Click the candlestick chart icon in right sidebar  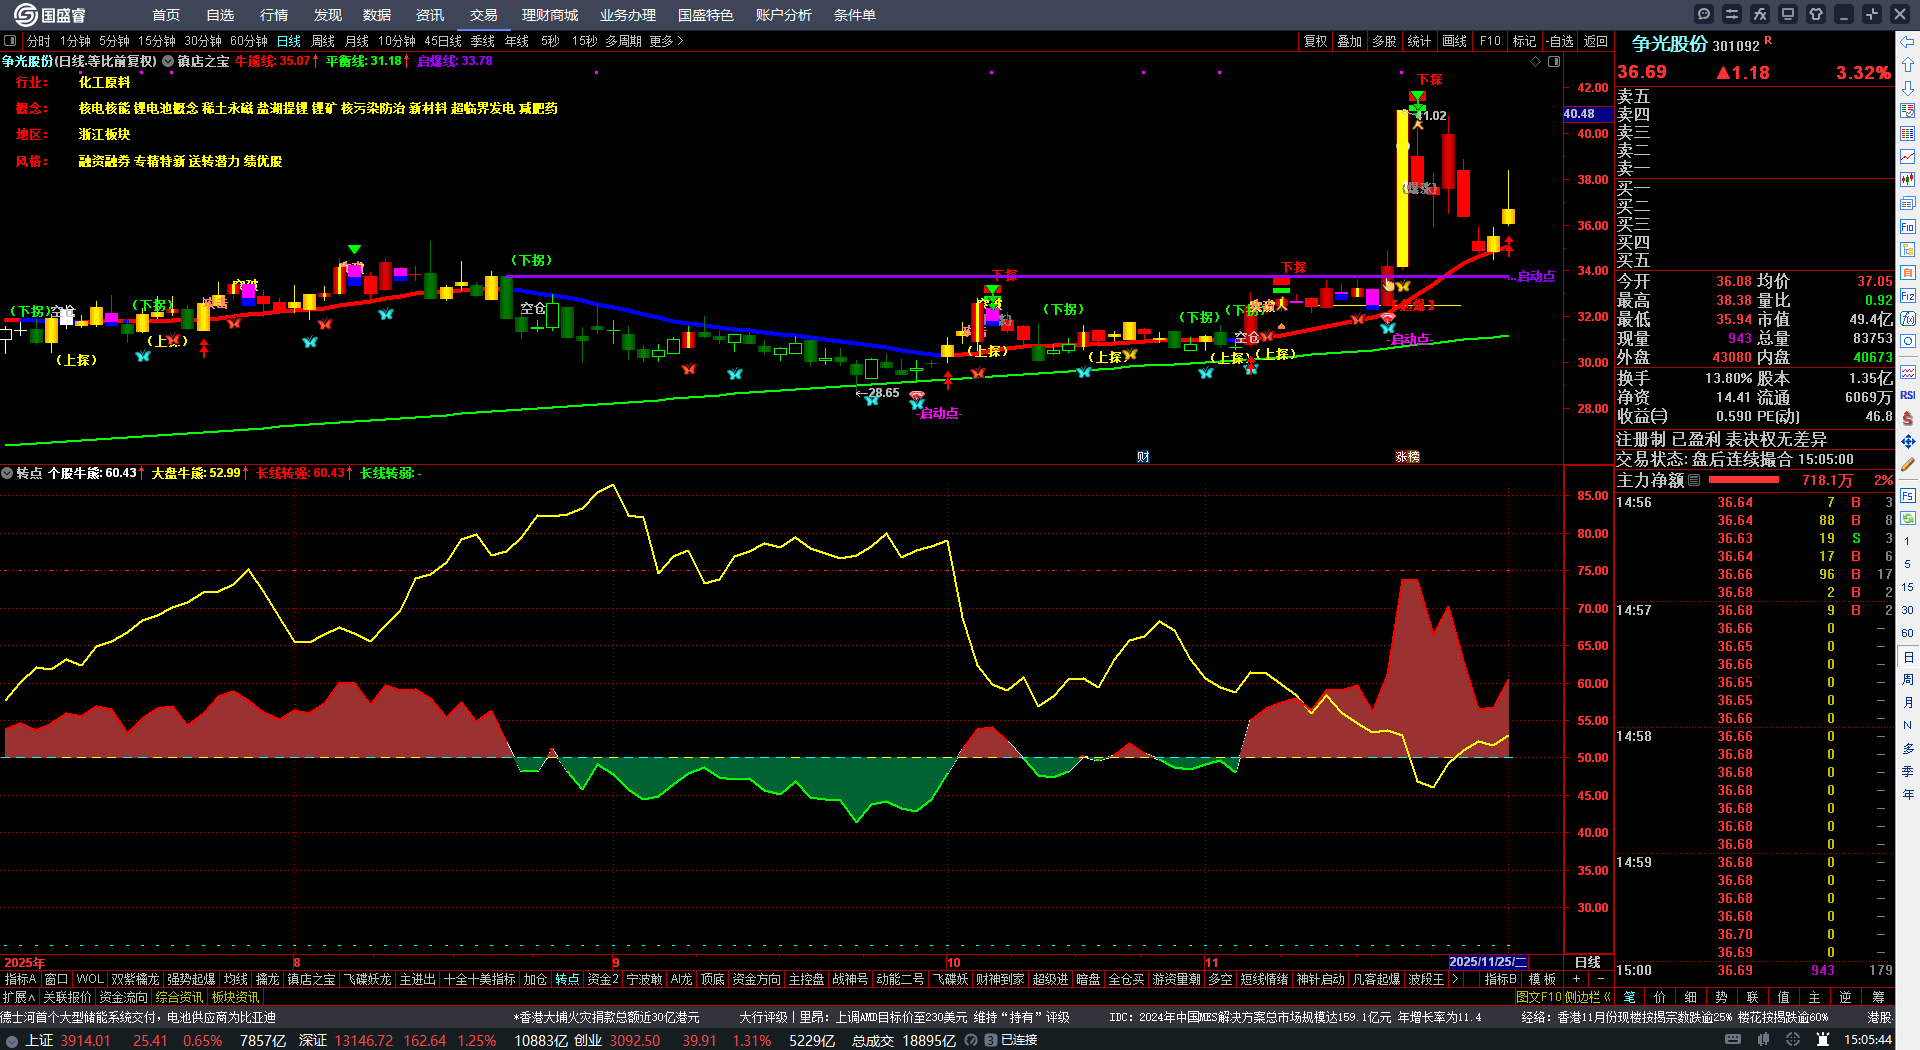[1908, 180]
